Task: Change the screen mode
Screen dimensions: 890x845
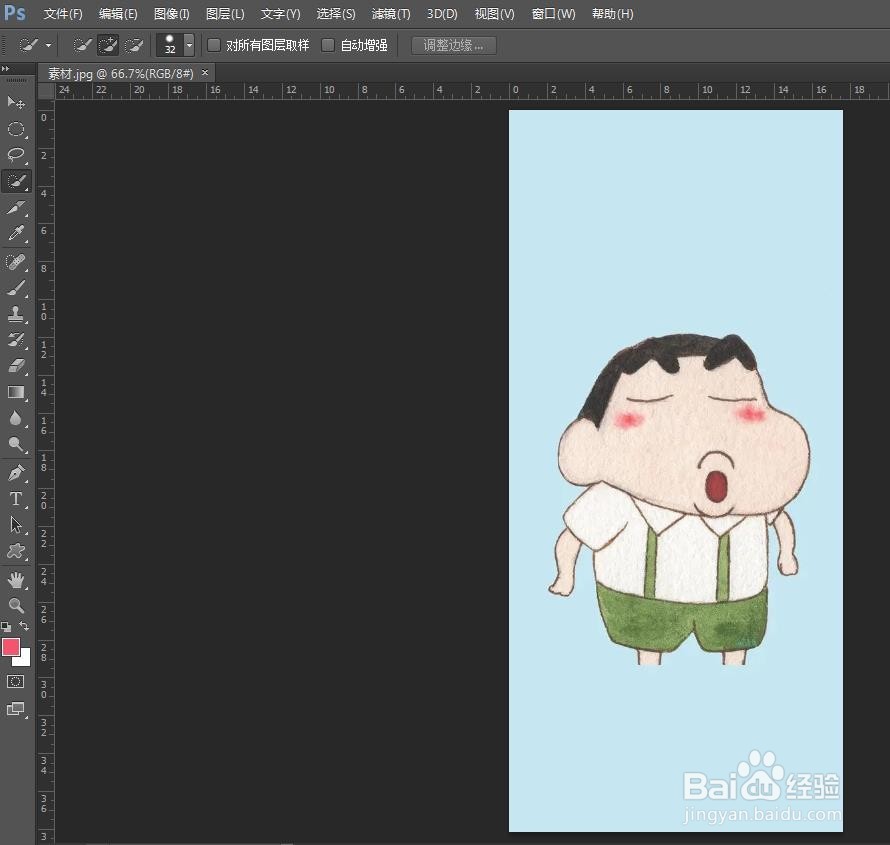Action: click(x=15, y=709)
